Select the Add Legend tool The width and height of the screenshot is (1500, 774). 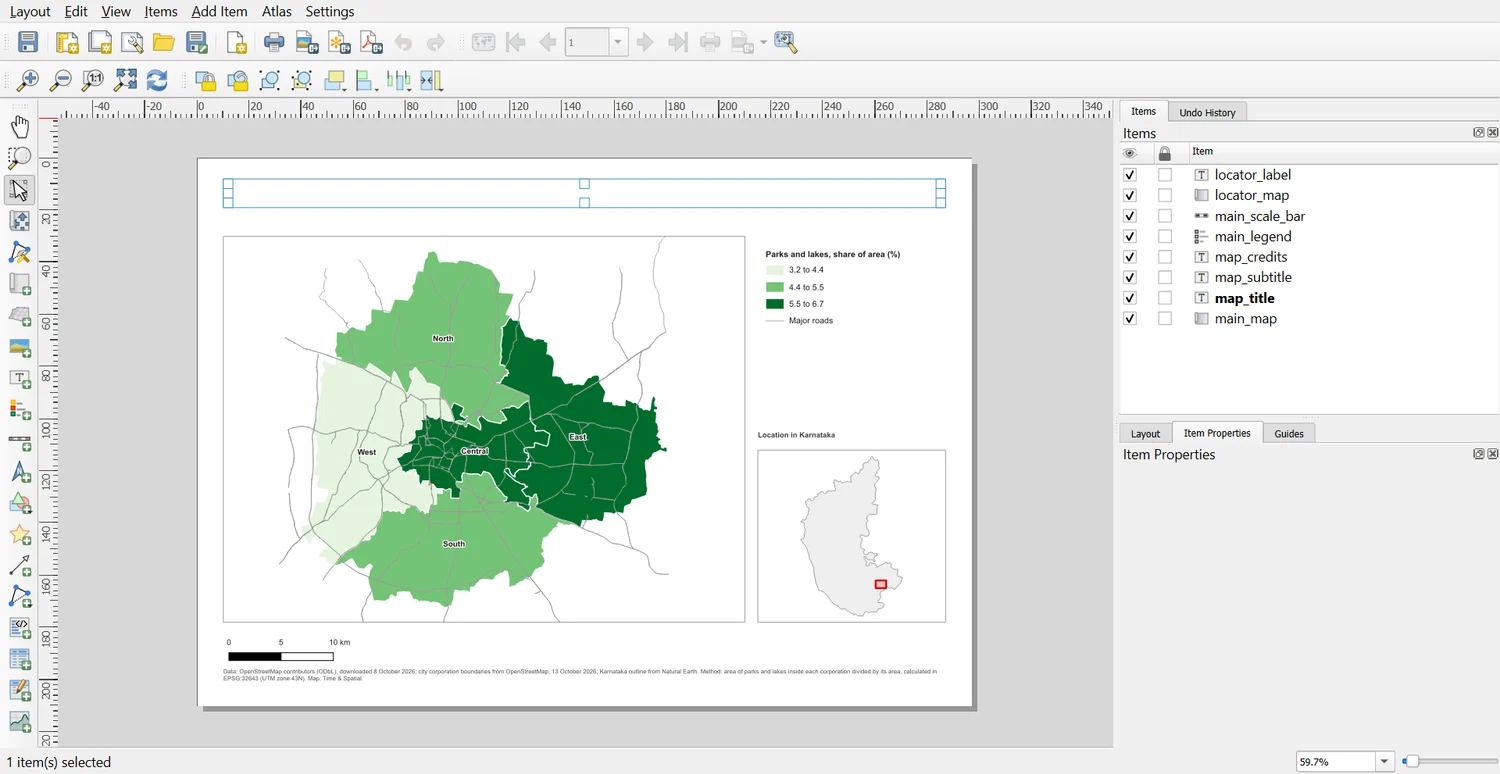[x=20, y=411]
